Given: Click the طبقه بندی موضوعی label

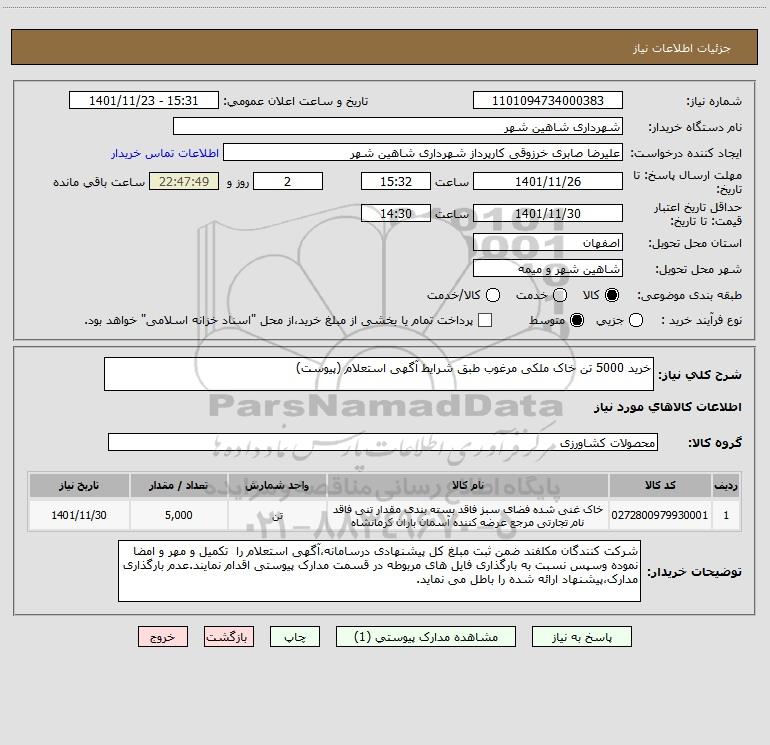Looking at the screenshot, I should (x=689, y=295).
